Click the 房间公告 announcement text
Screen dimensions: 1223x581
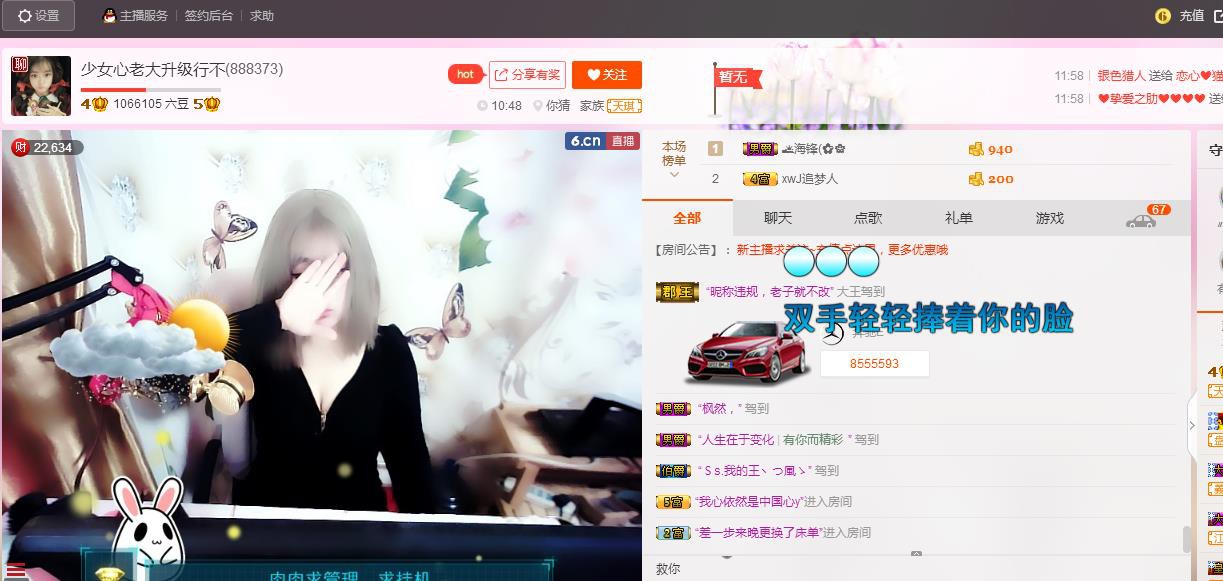[x=842, y=250]
